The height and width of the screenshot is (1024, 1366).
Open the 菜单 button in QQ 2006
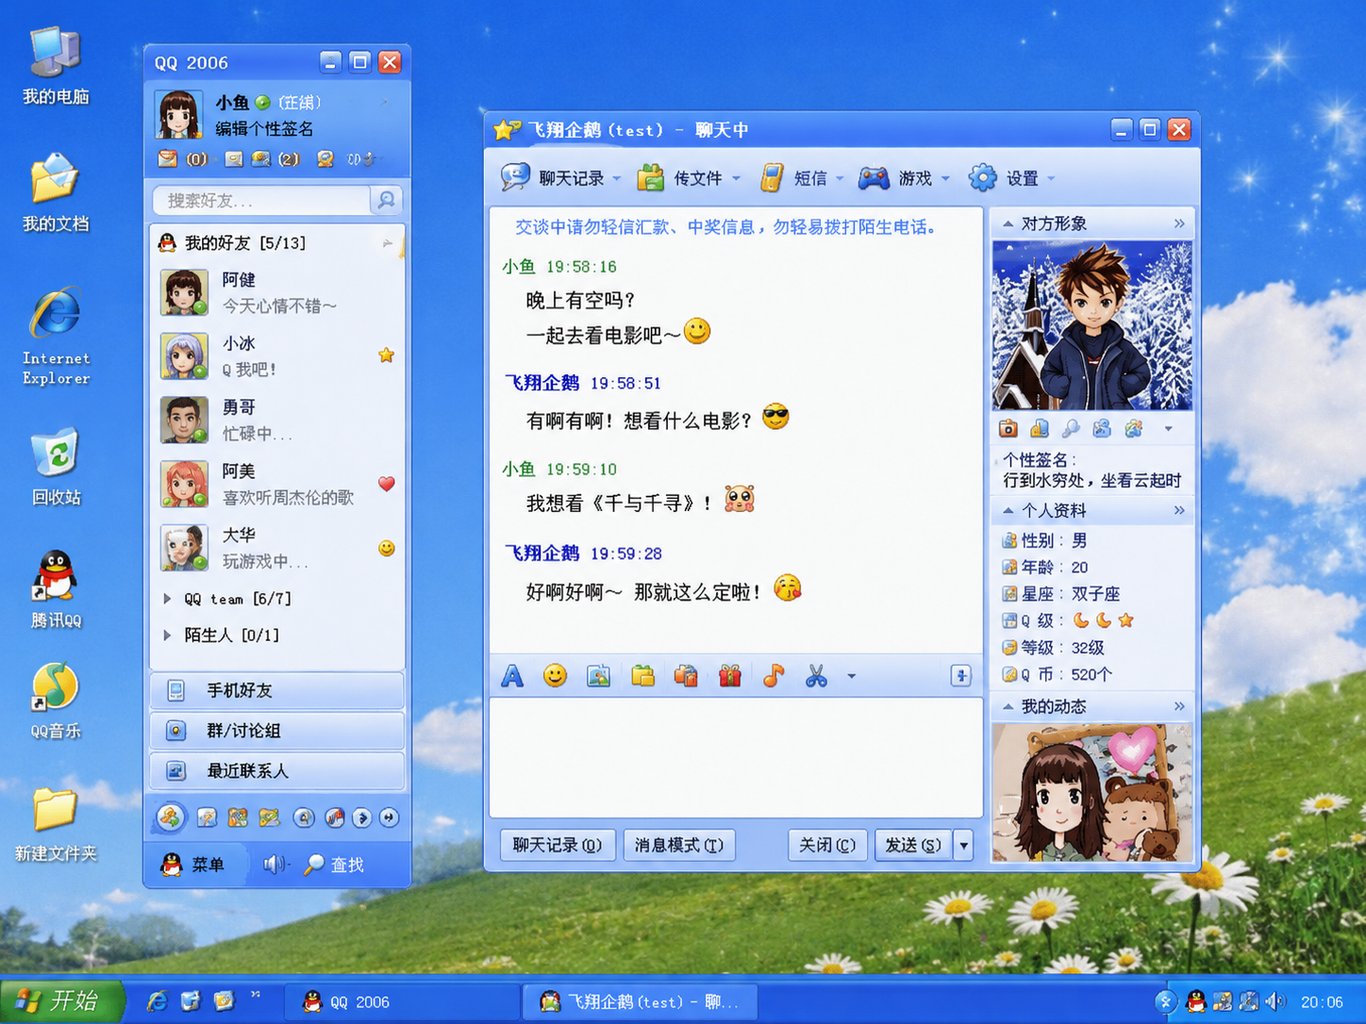point(194,864)
